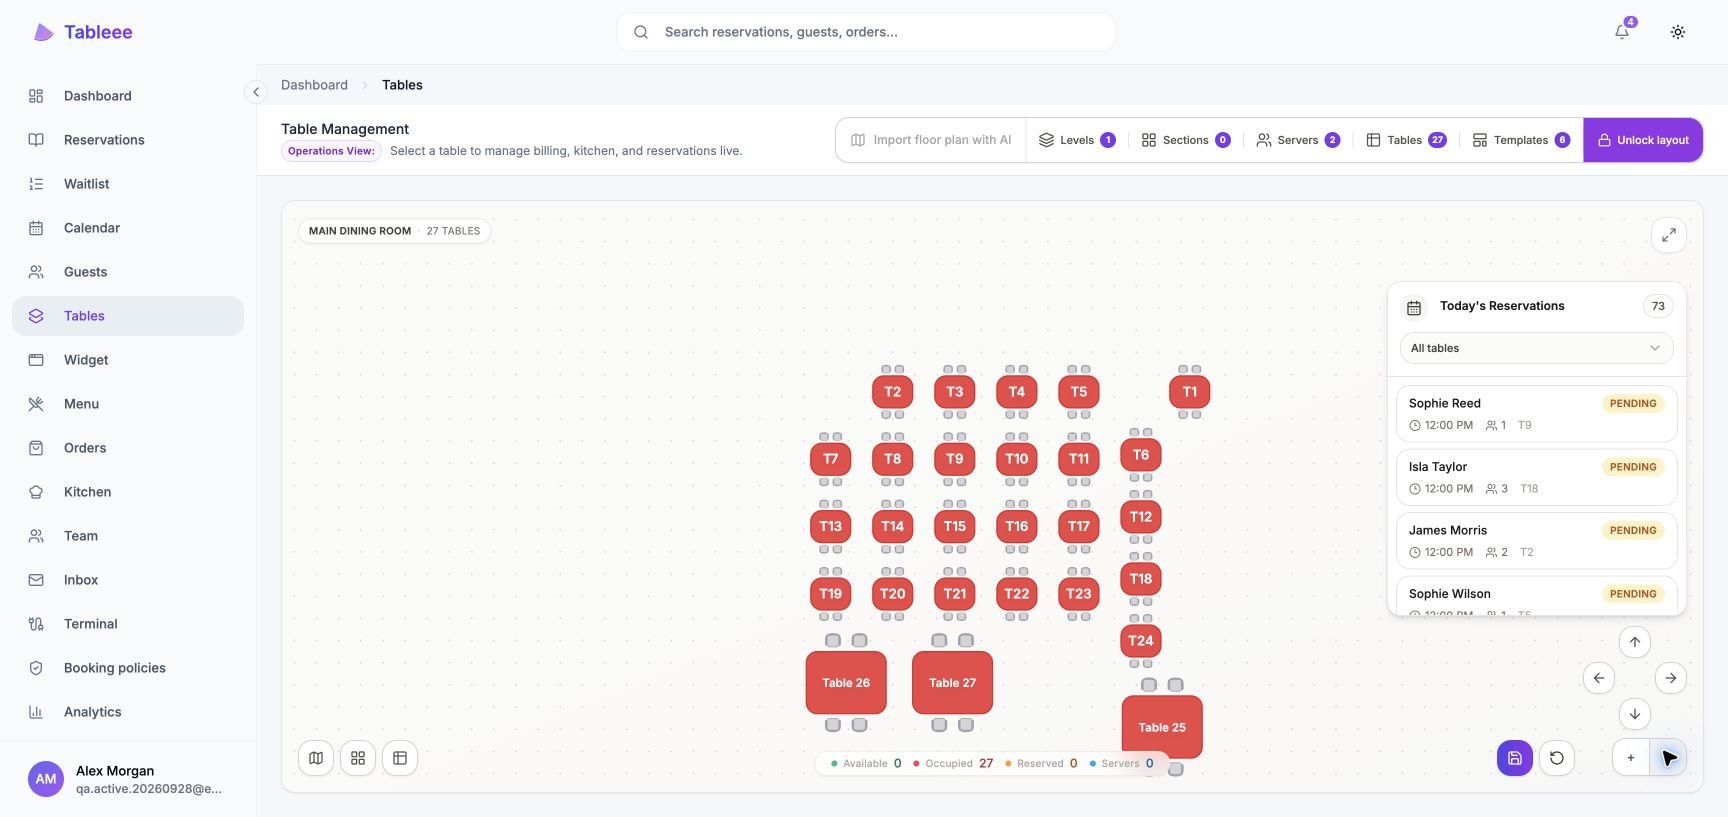Reset the floor plan view

1557,758
